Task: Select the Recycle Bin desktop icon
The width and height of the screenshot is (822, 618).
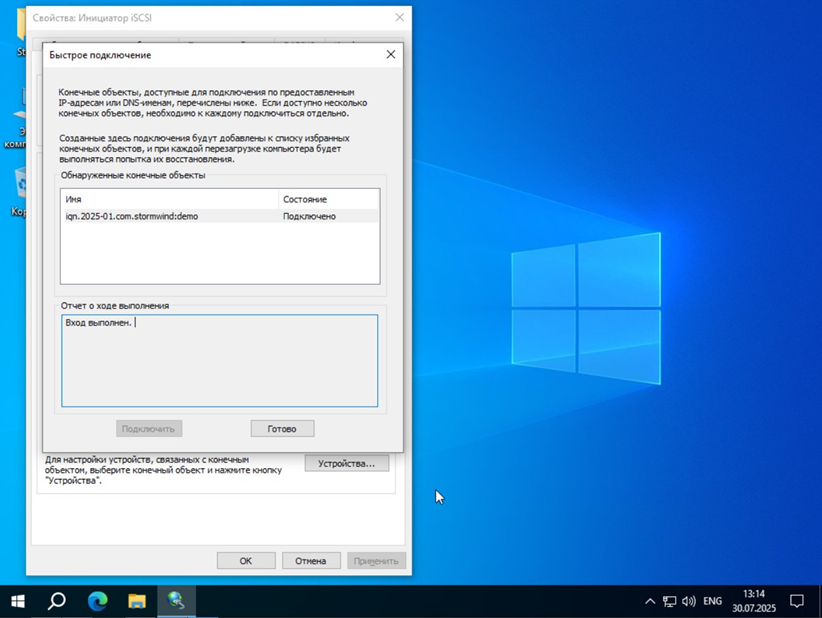Action: coord(21,191)
